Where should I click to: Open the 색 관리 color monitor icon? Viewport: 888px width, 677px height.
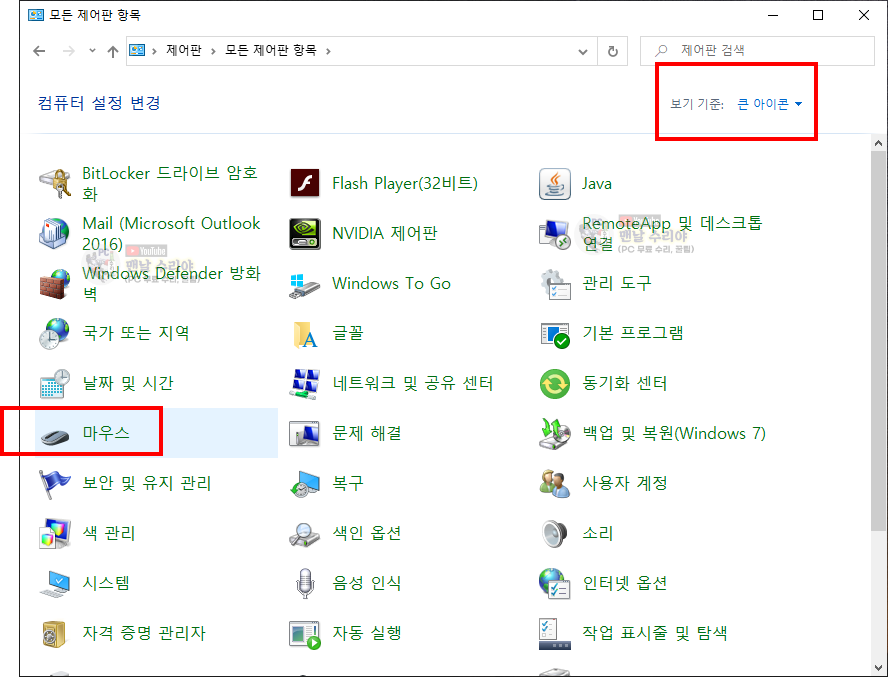click(55, 533)
